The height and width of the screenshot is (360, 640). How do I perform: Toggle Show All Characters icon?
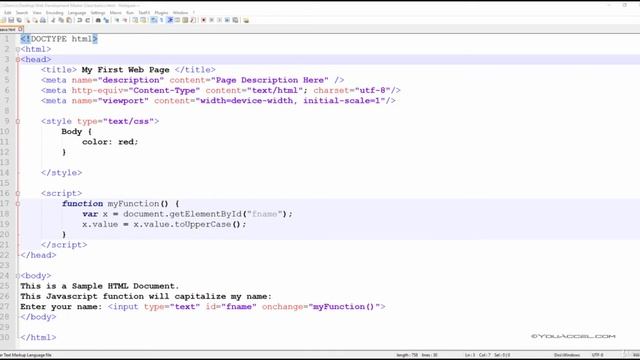pos(161,20)
